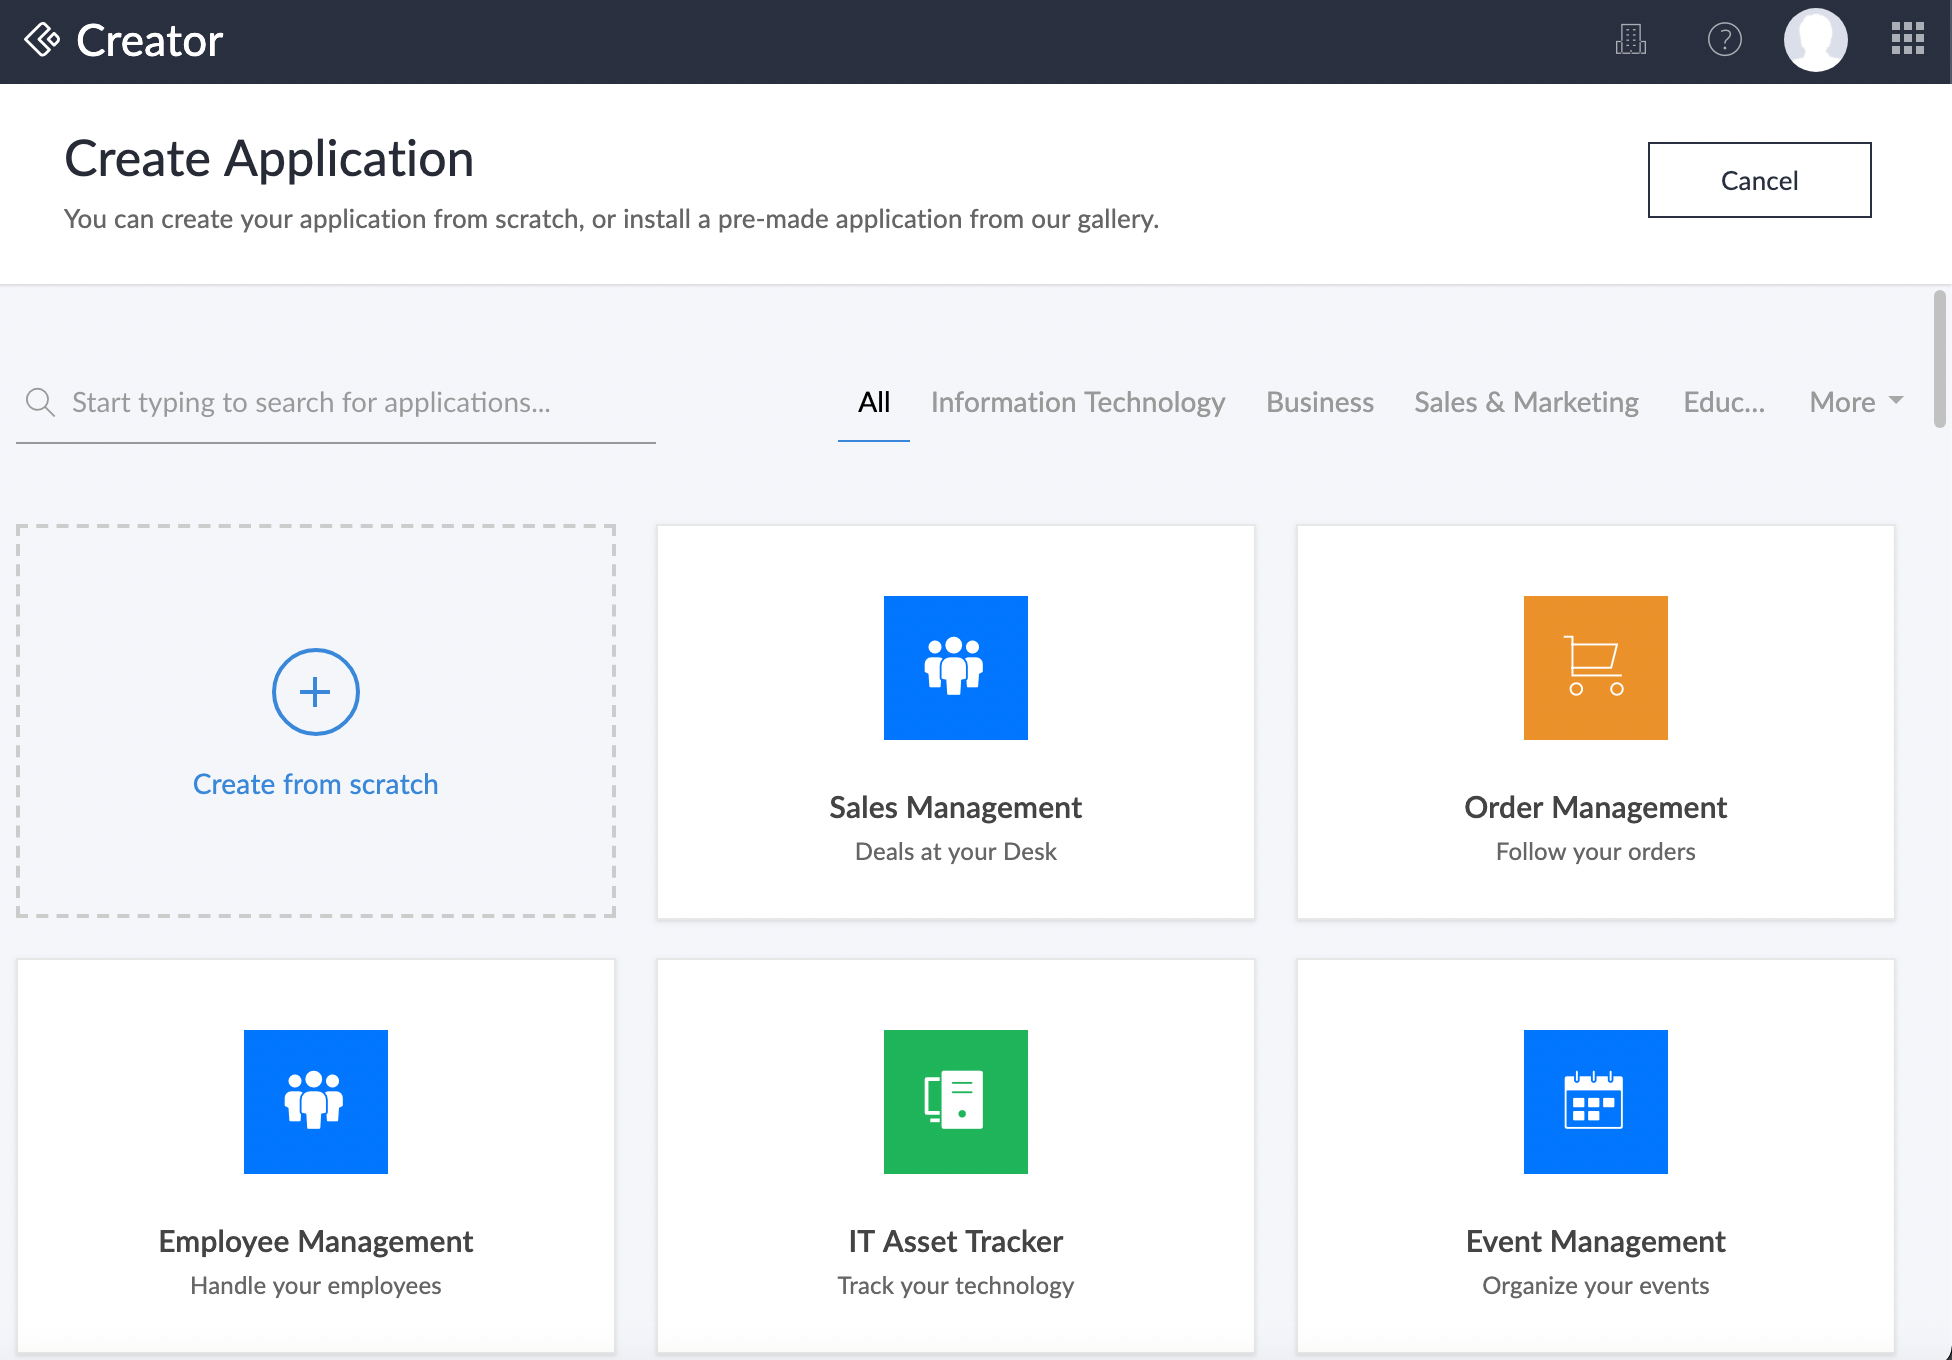Select the Education category tab
The height and width of the screenshot is (1360, 1952).
point(1723,402)
